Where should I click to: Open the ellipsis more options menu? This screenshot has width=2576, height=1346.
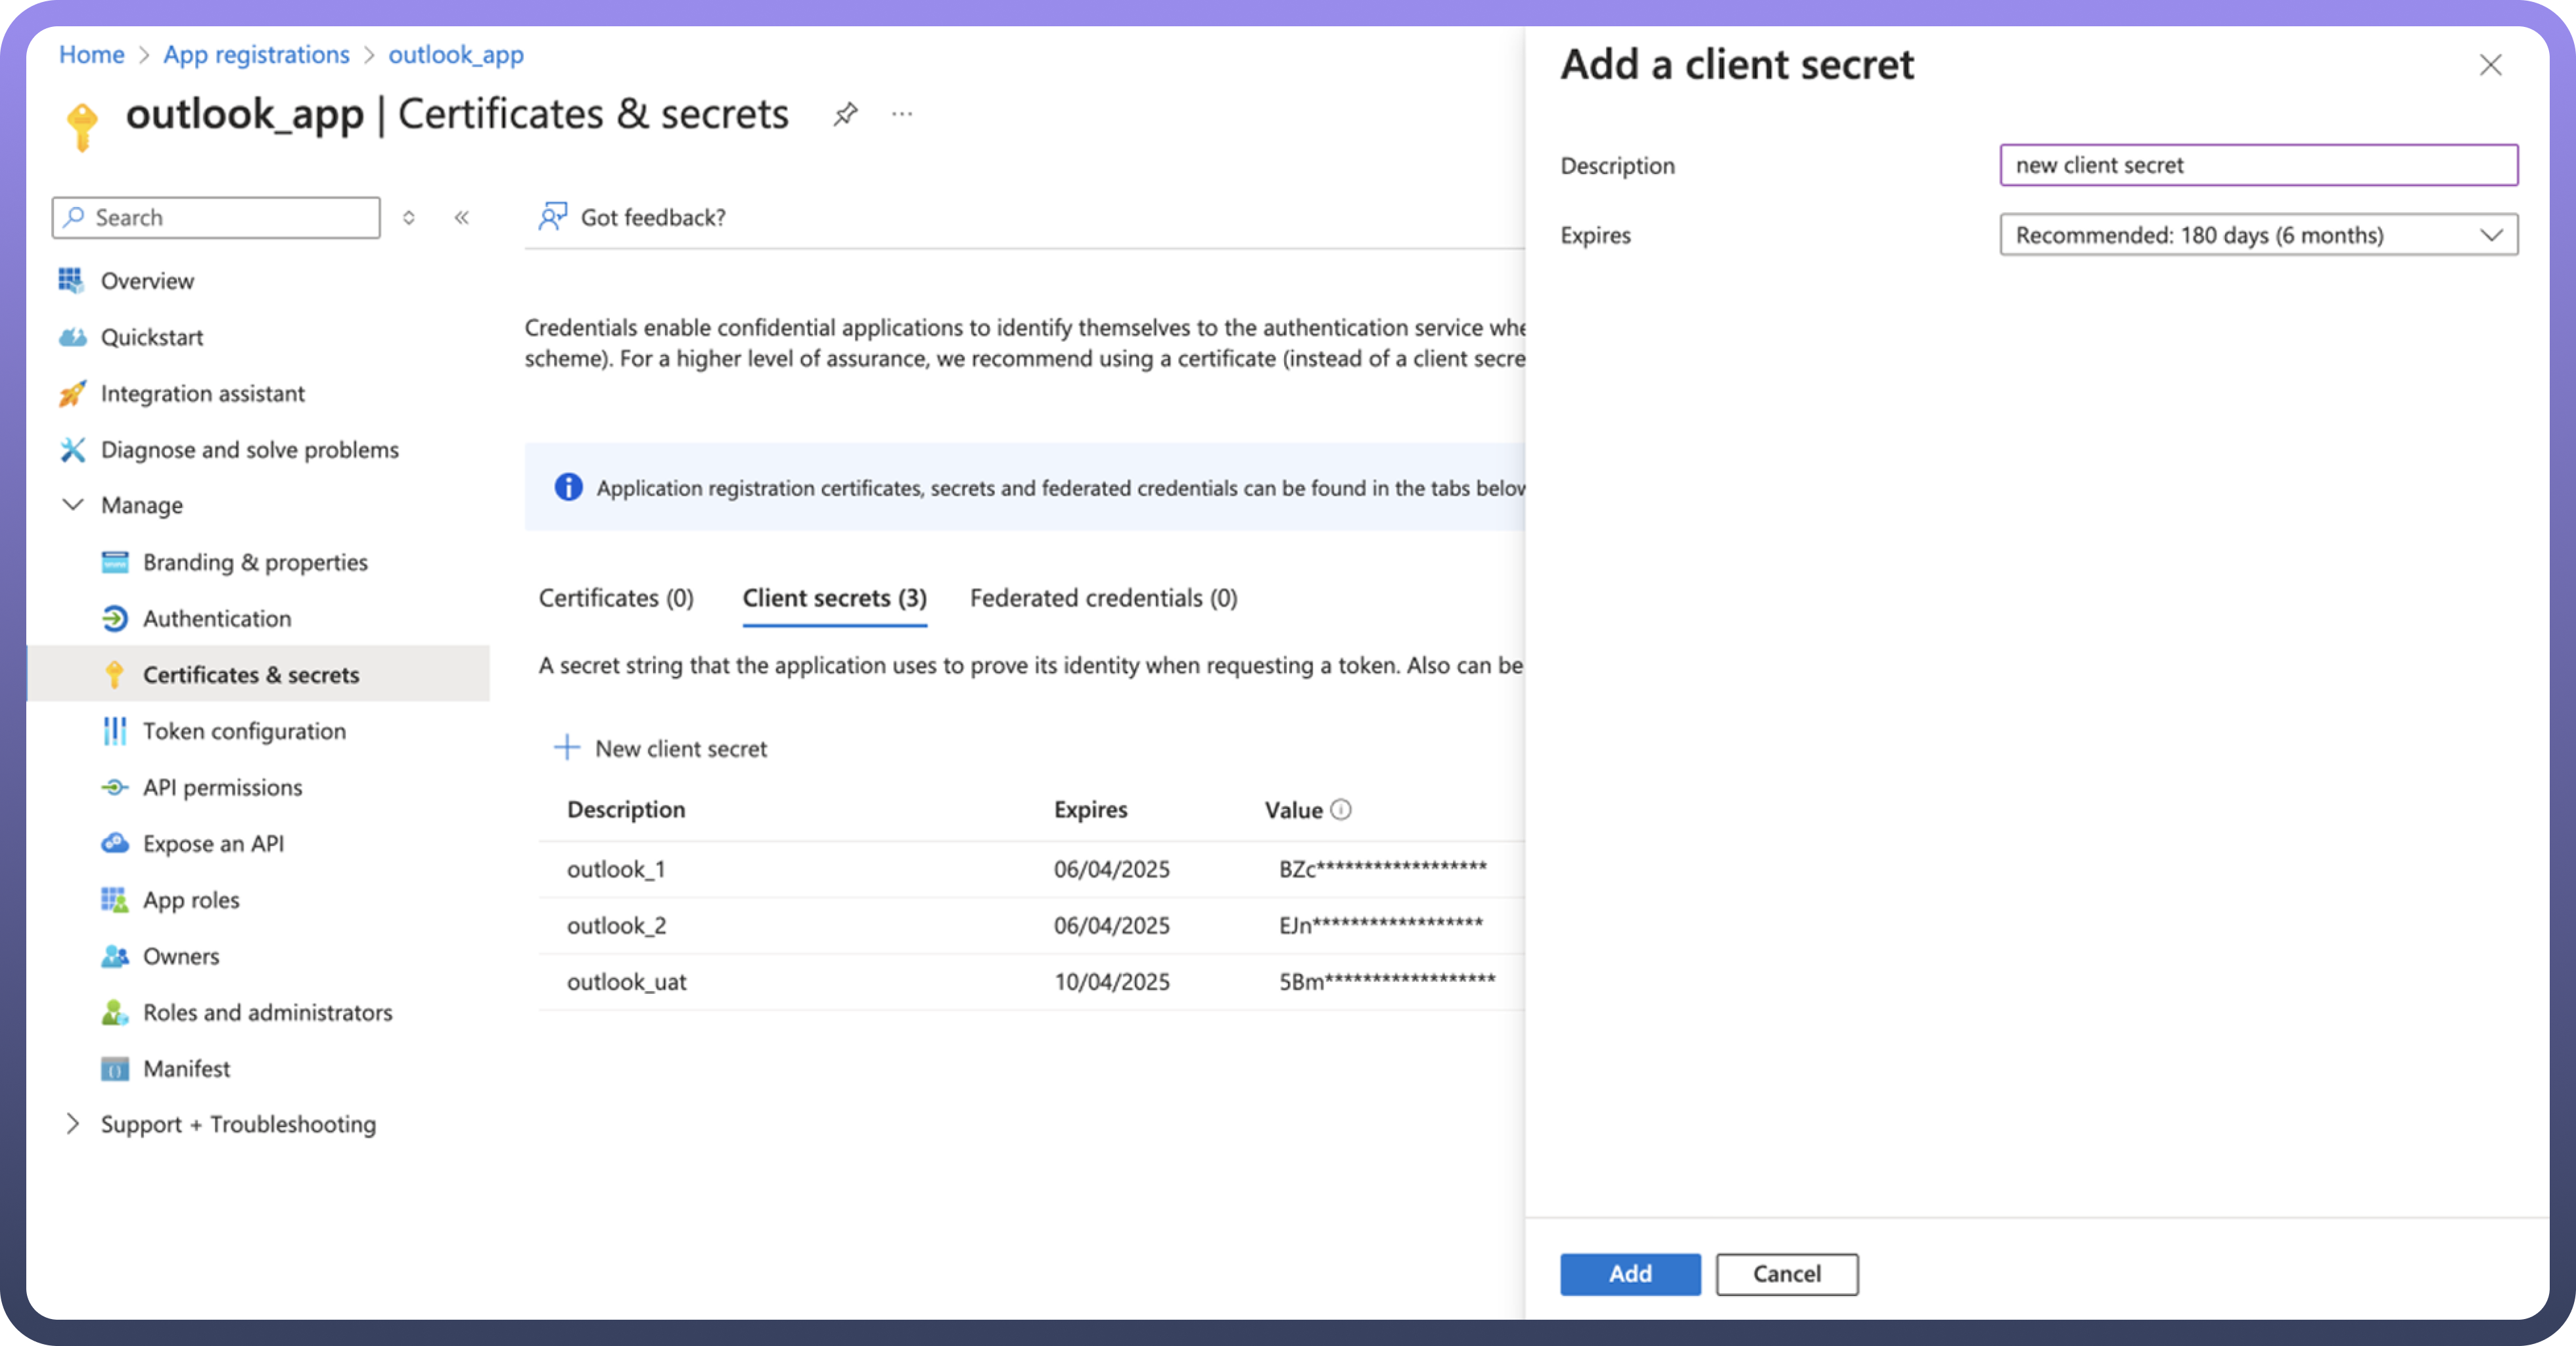click(x=902, y=114)
